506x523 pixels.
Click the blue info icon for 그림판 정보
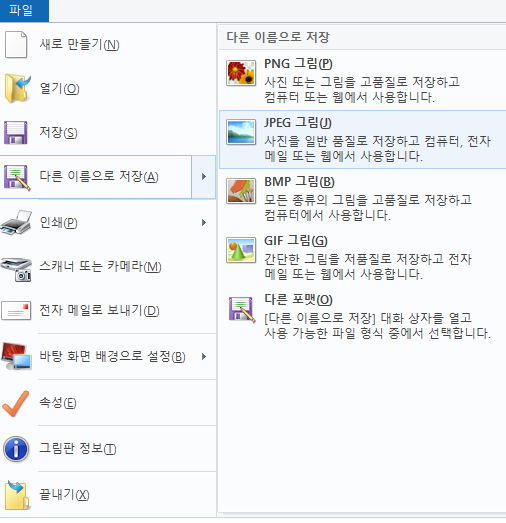(x=16, y=449)
